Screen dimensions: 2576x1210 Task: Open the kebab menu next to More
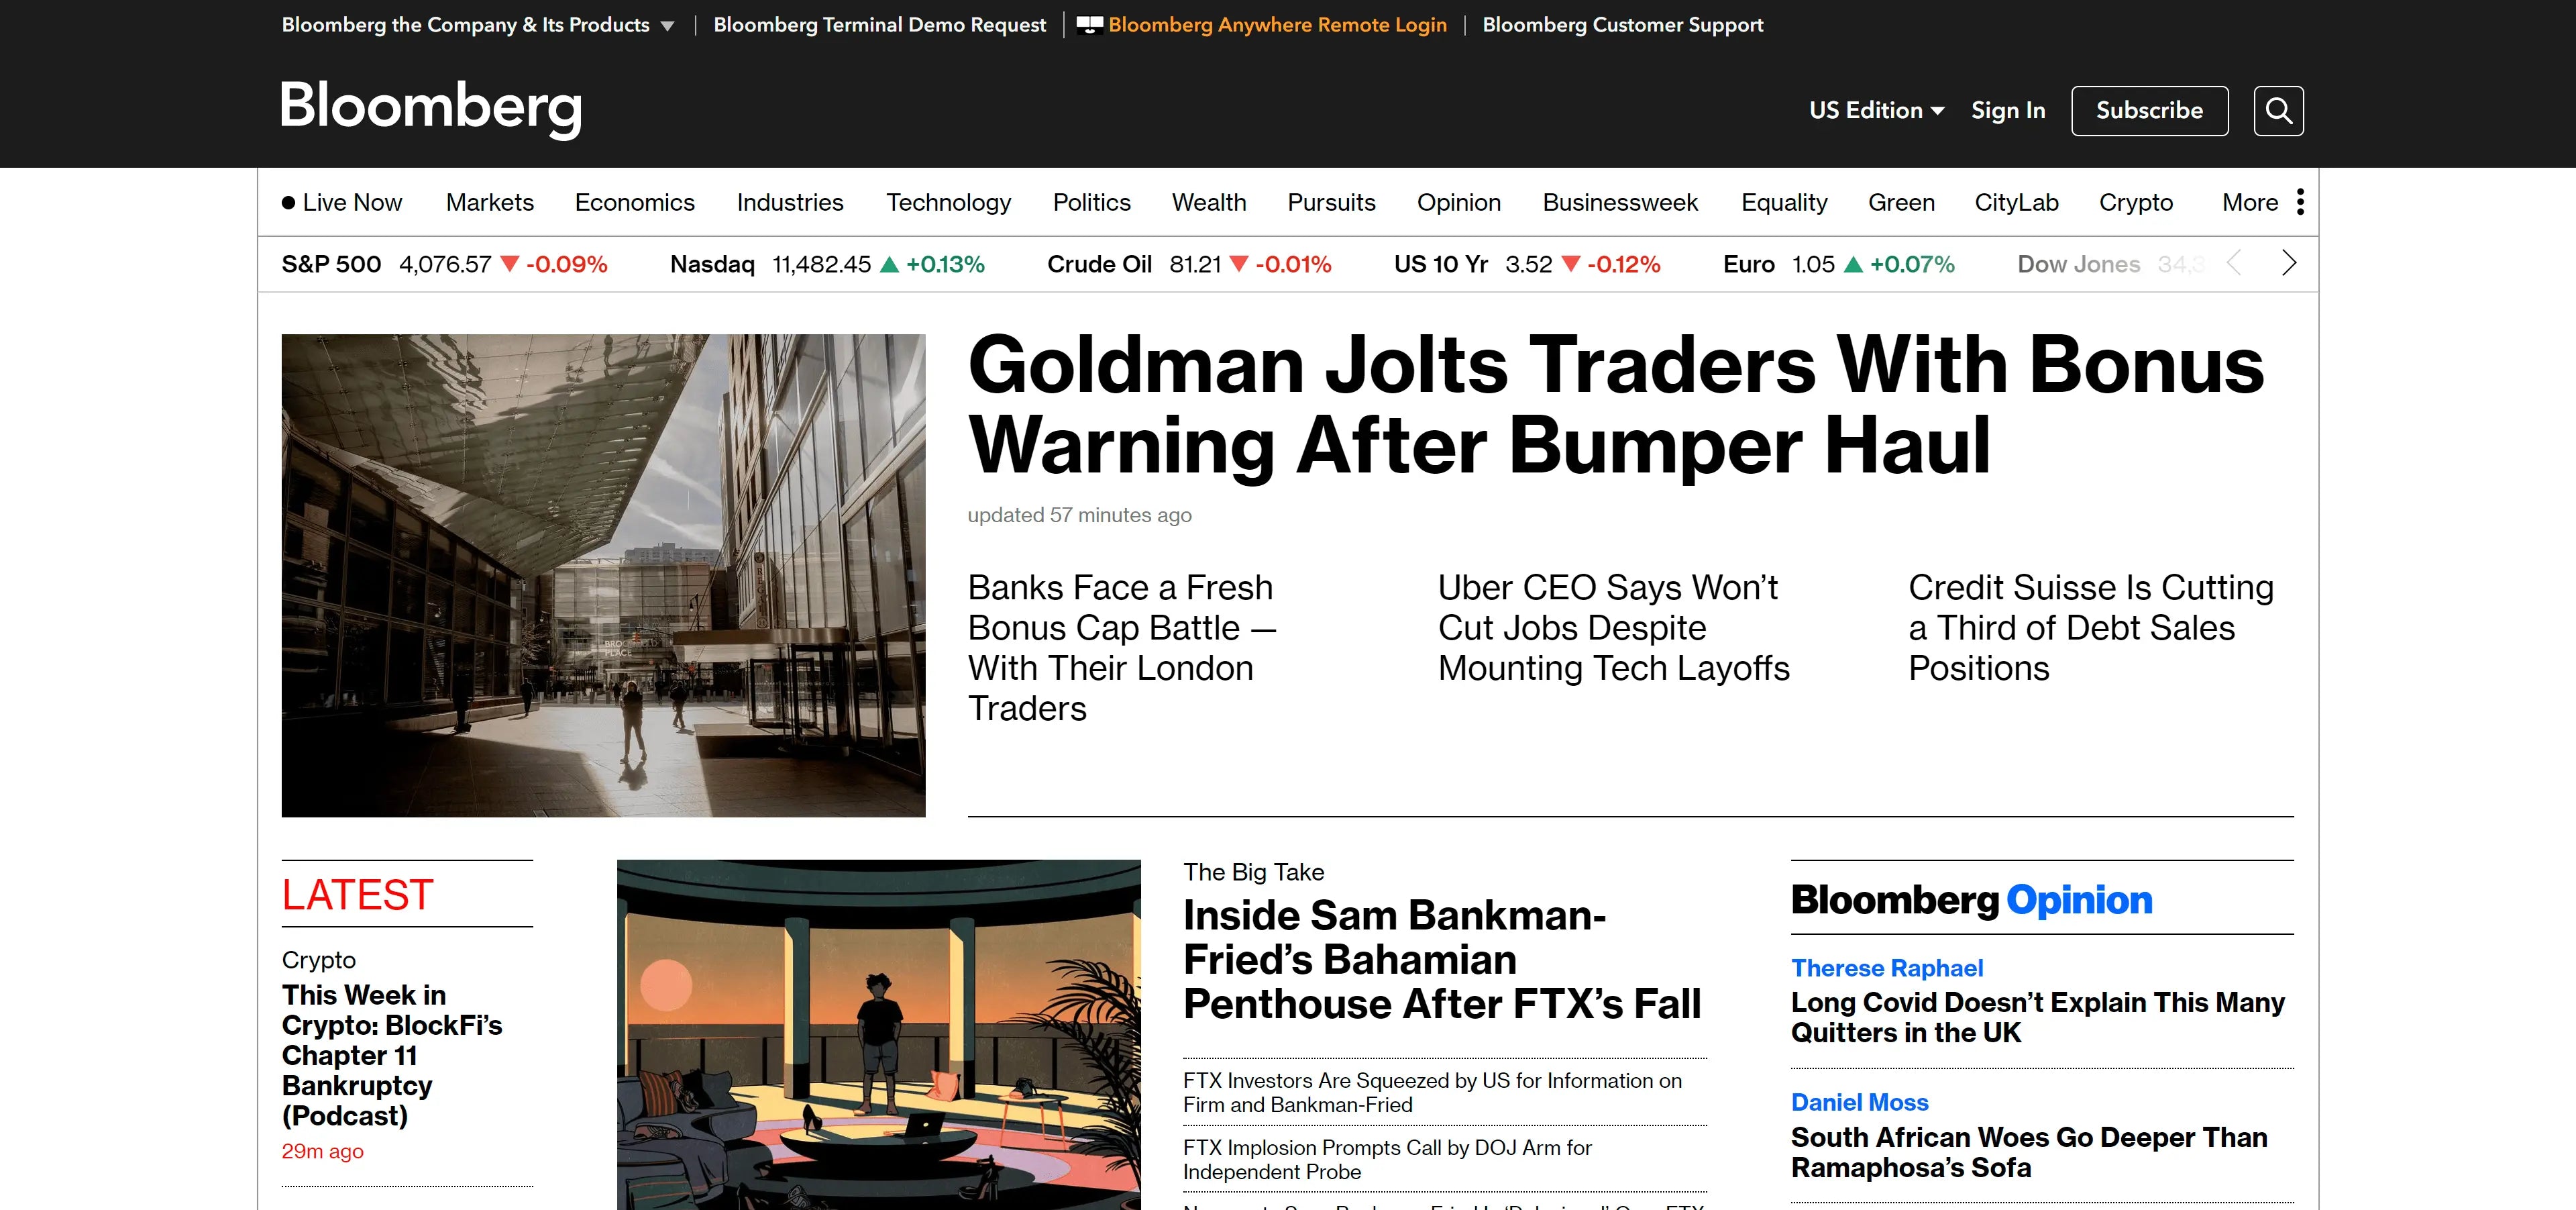click(x=2301, y=202)
